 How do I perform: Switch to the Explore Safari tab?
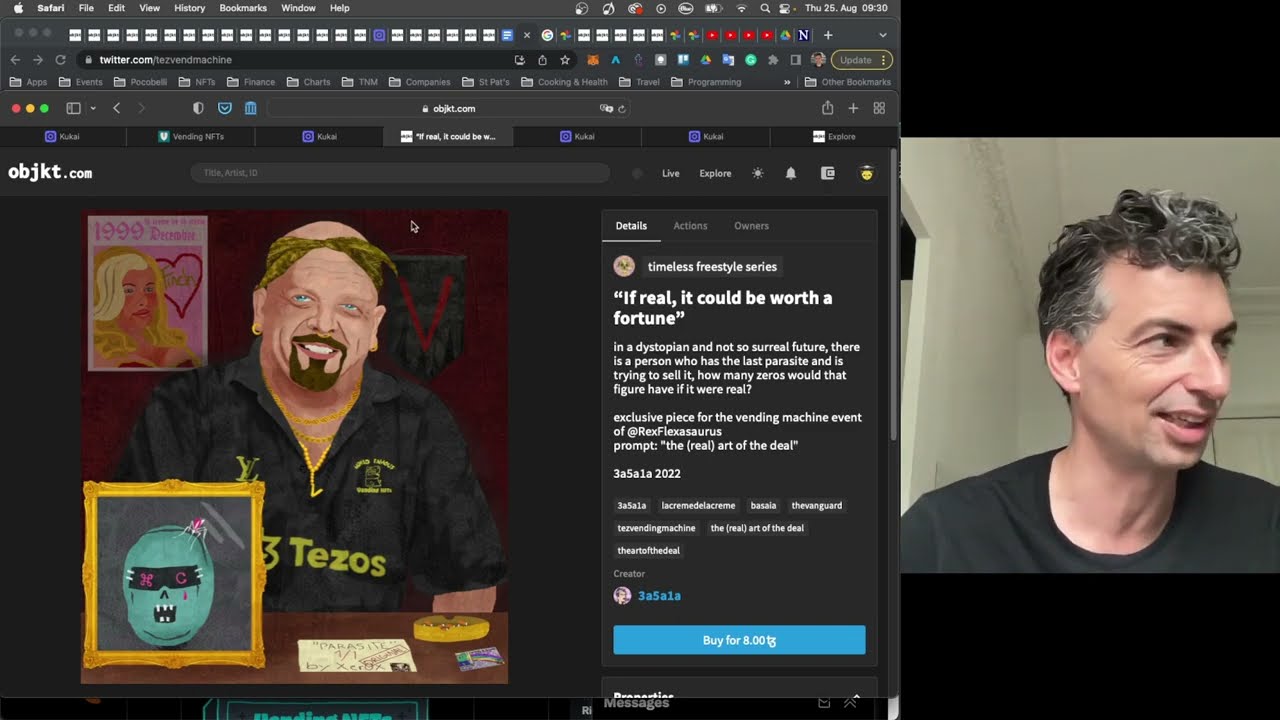coord(834,136)
